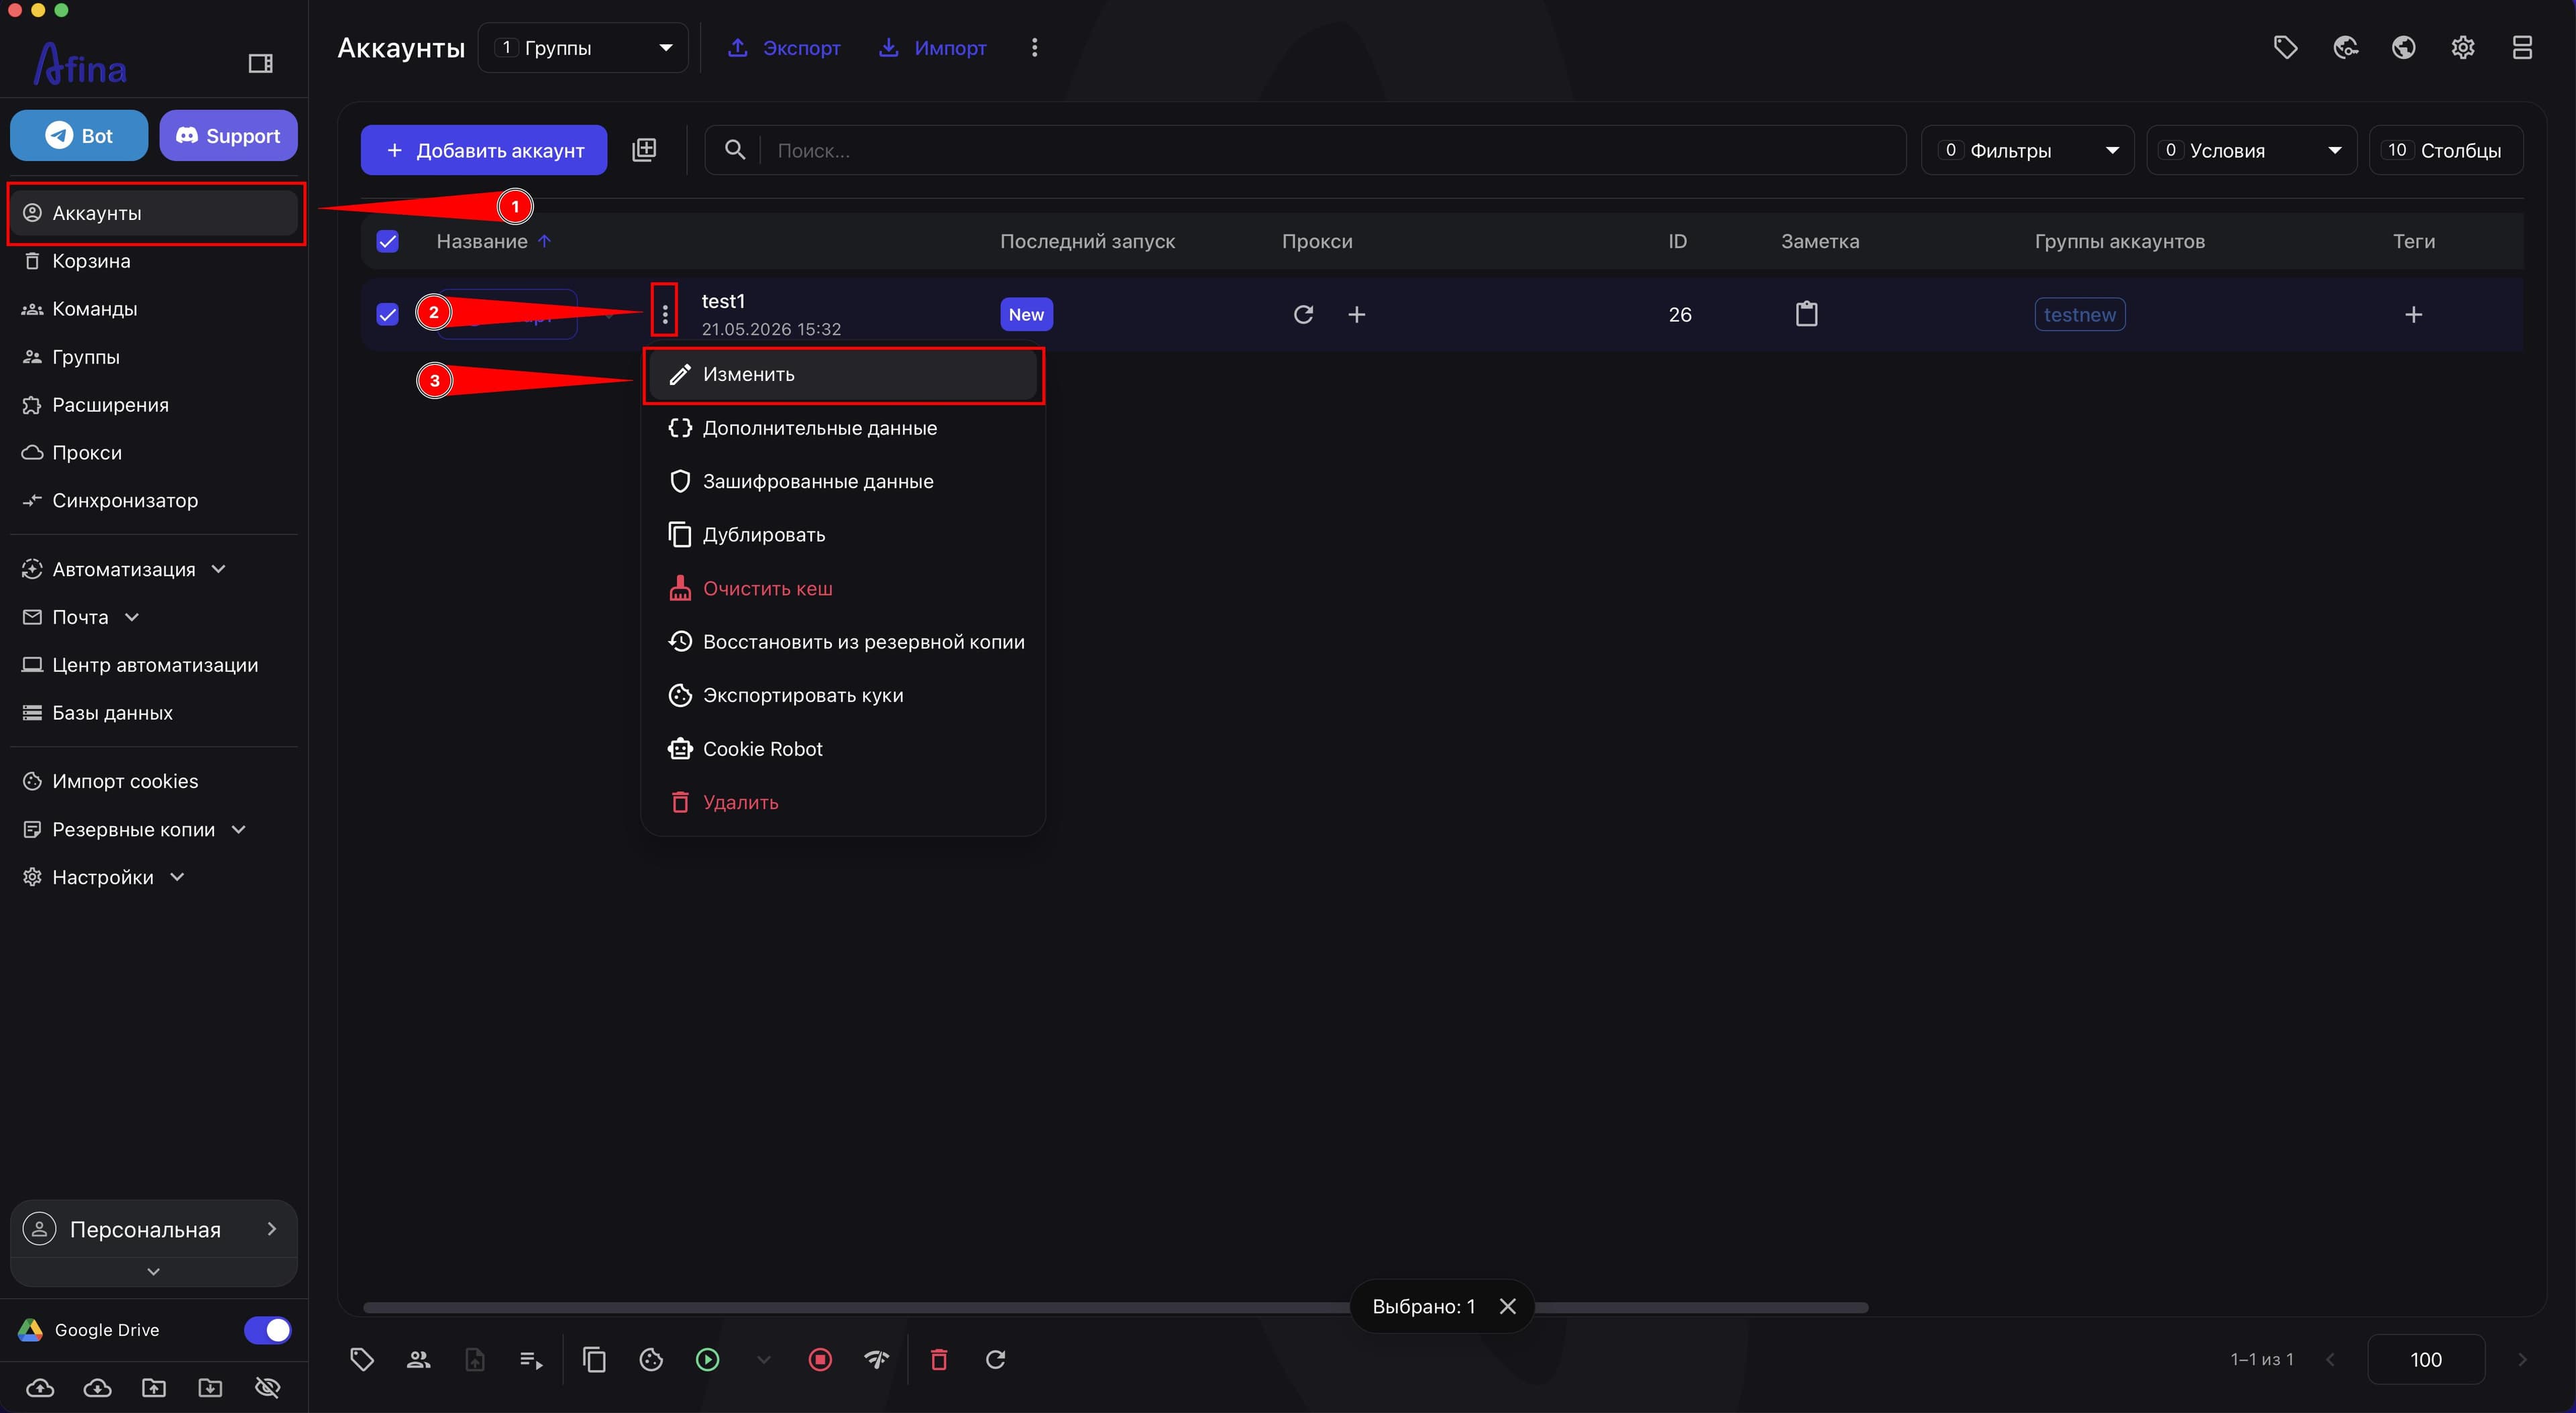Screen dimensions: 2576x1413
Task: Expand the Почта section
Action: (80, 617)
